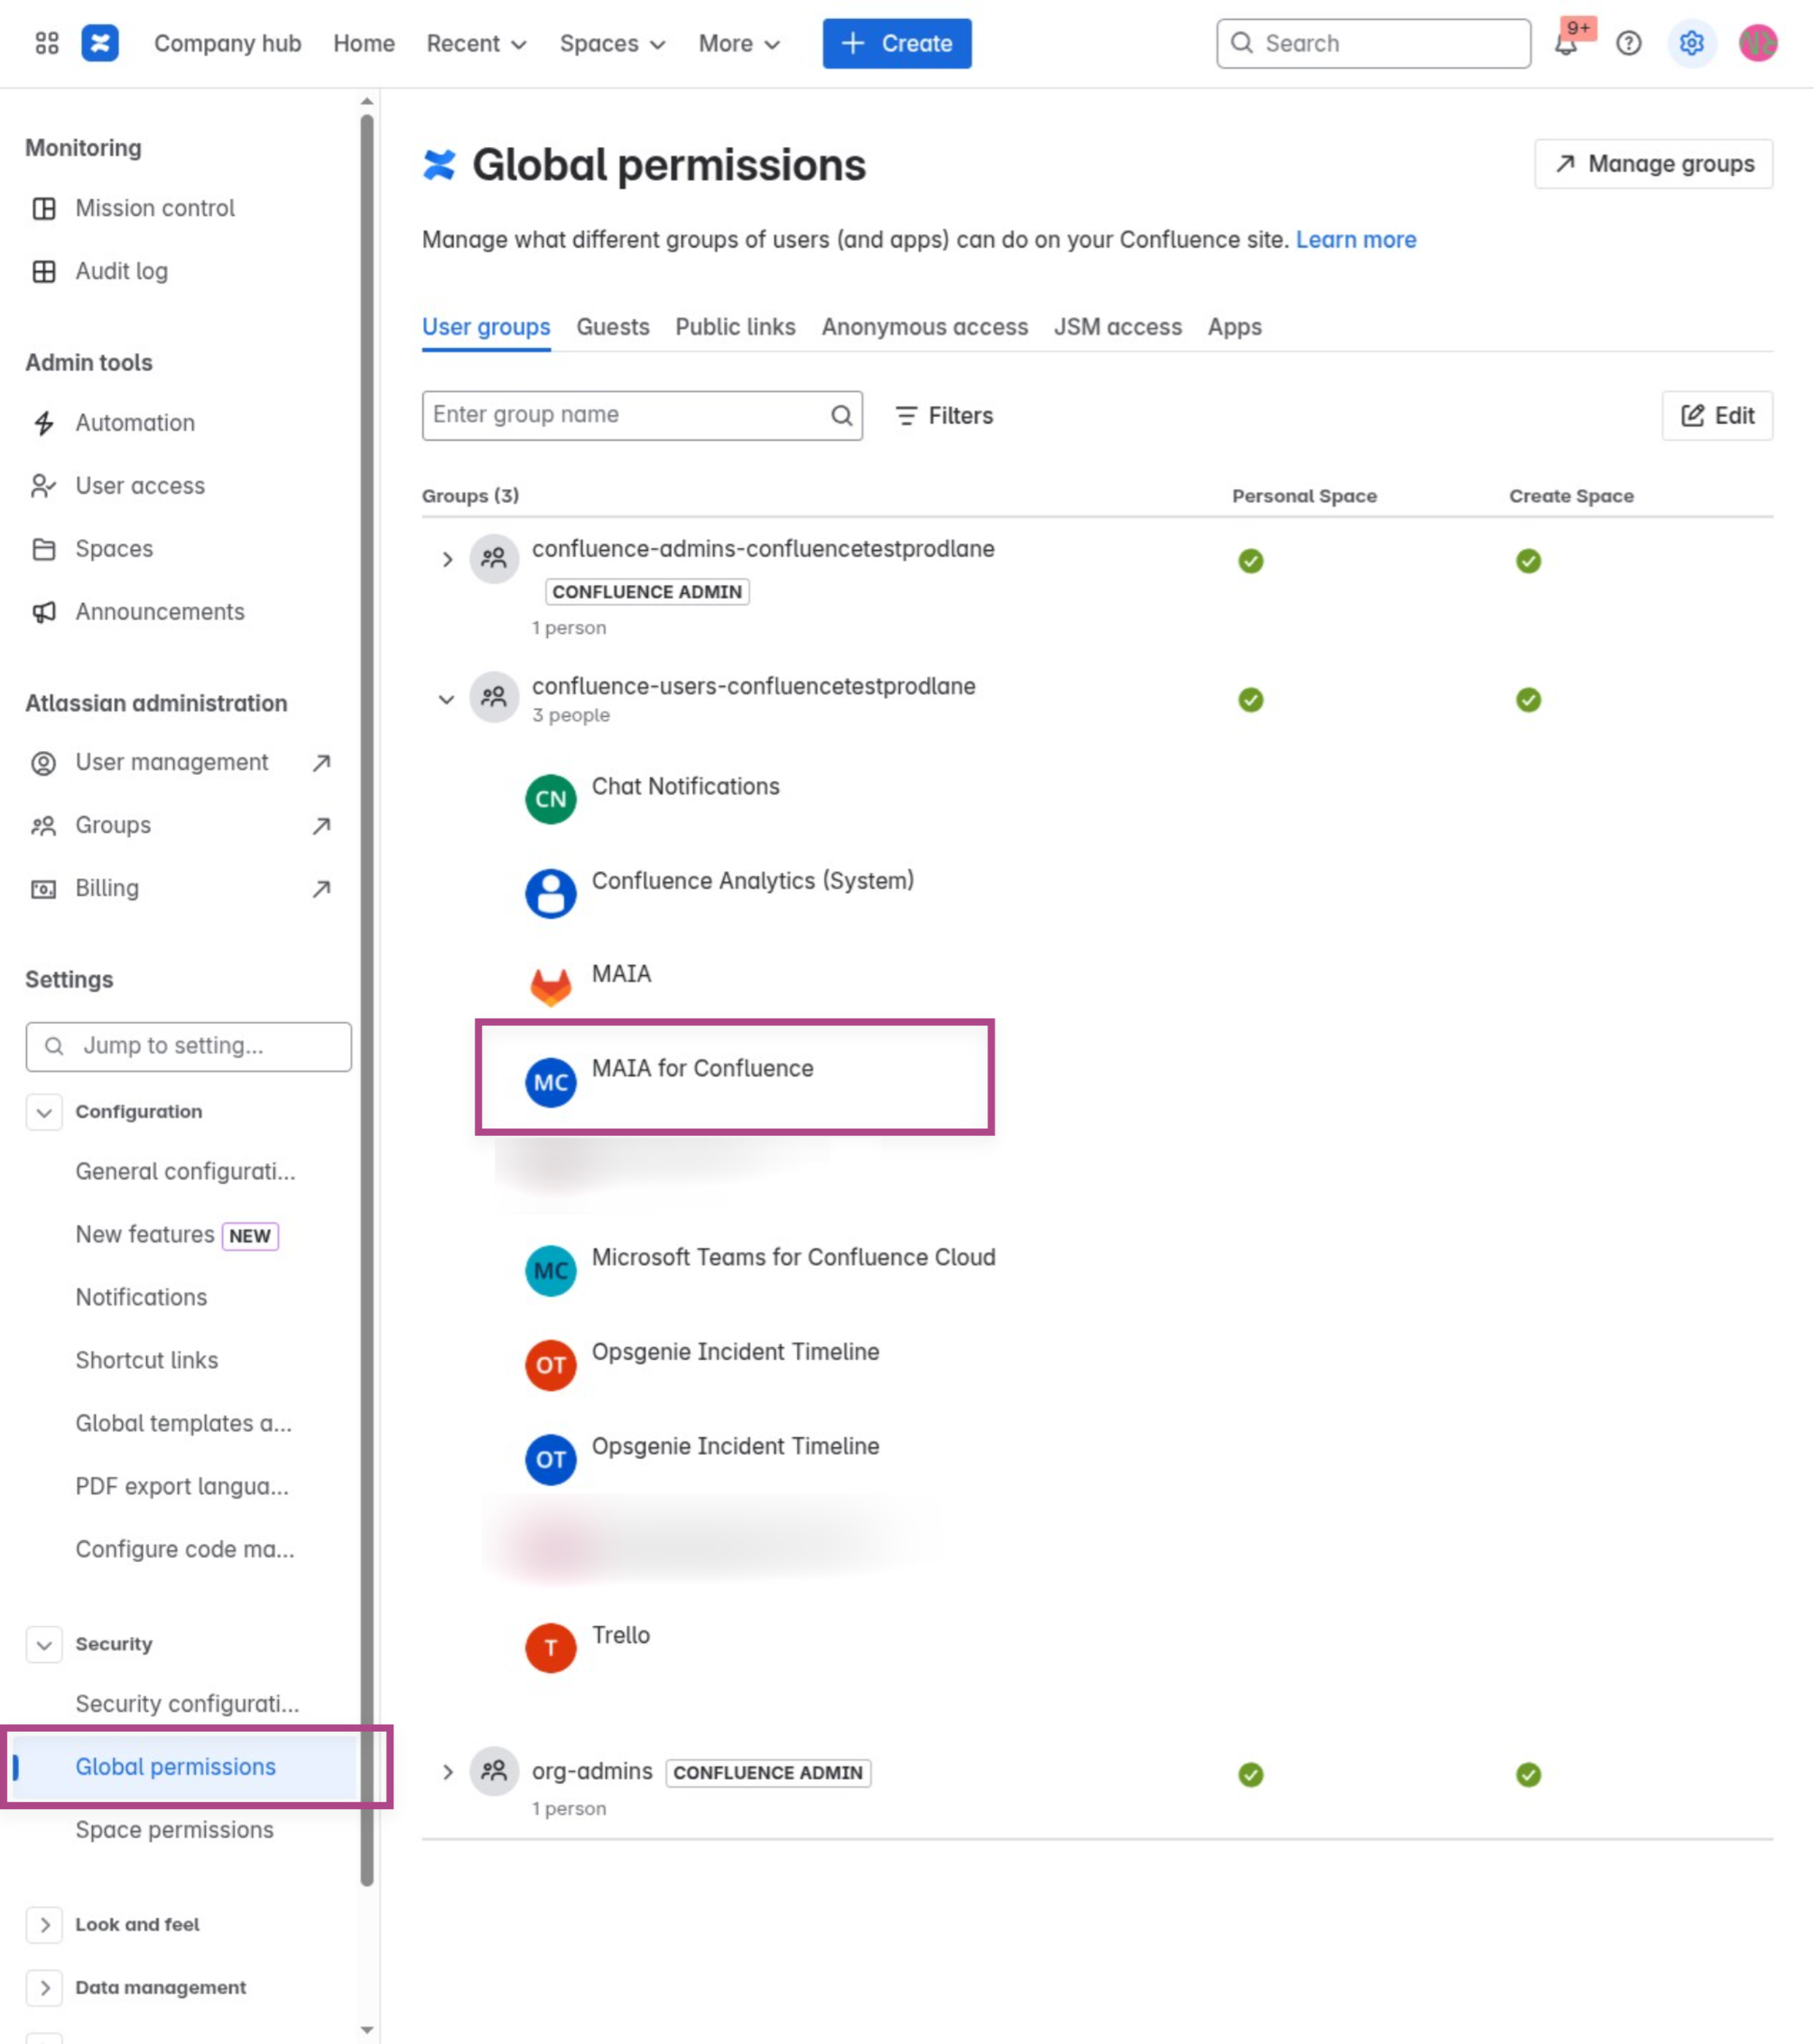This screenshot has height=2044, width=1814.
Task: Collapse the Security settings section
Action: pos(44,1645)
